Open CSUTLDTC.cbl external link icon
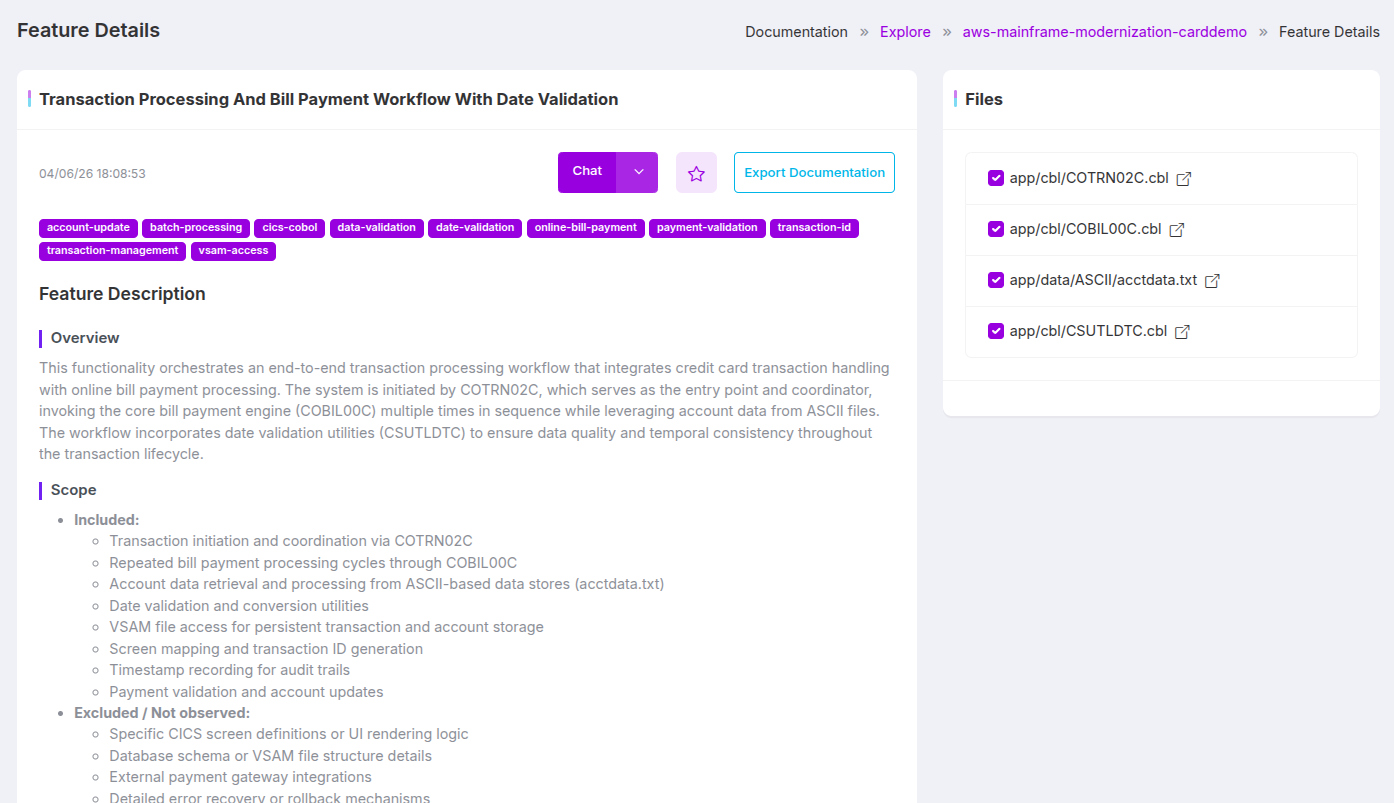This screenshot has width=1394, height=803. click(x=1182, y=332)
